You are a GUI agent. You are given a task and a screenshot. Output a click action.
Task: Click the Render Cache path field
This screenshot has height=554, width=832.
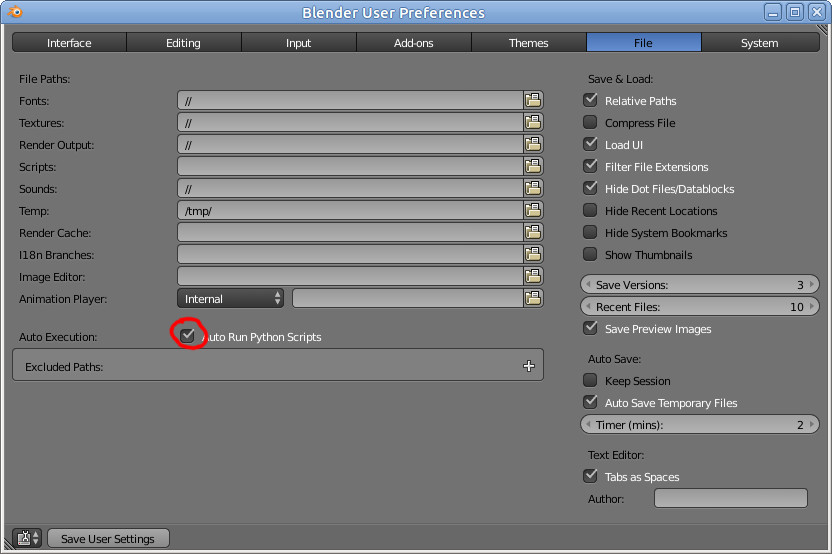tap(350, 232)
